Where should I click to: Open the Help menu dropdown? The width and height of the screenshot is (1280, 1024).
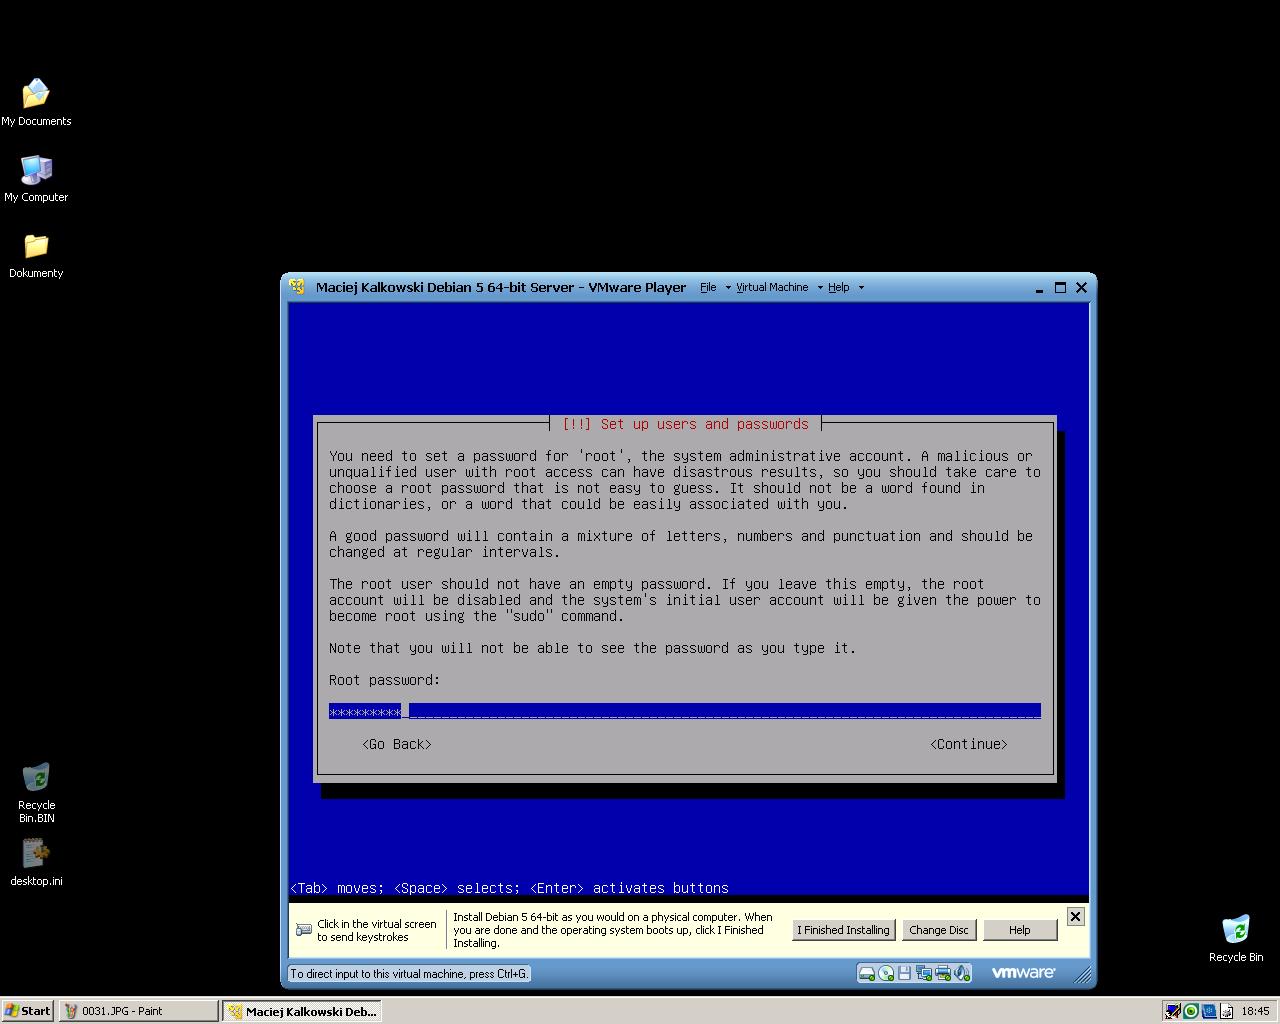click(845, 287)
